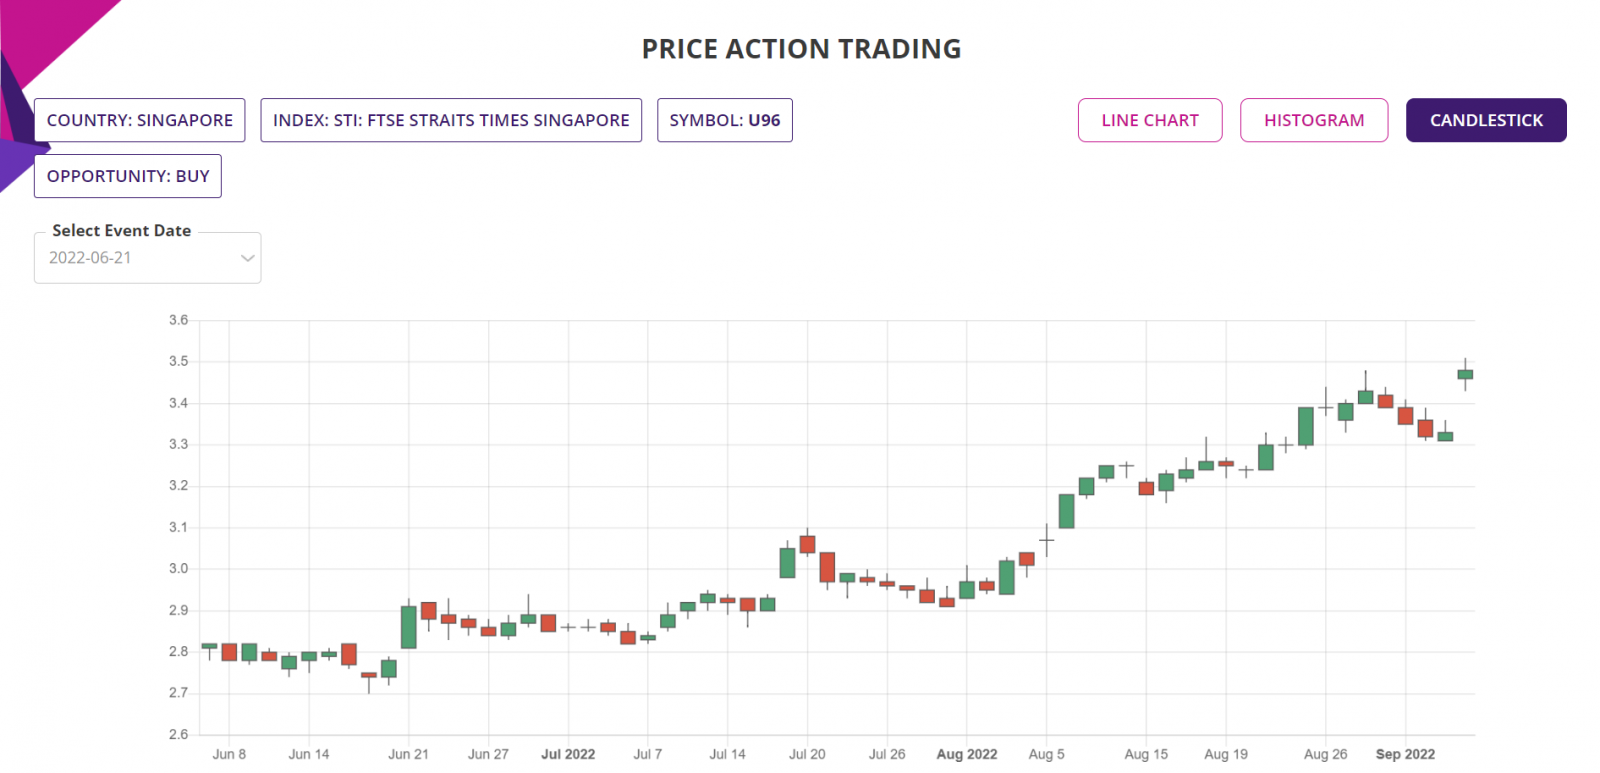Click the 3.1 y-axis label

point(178,527)
